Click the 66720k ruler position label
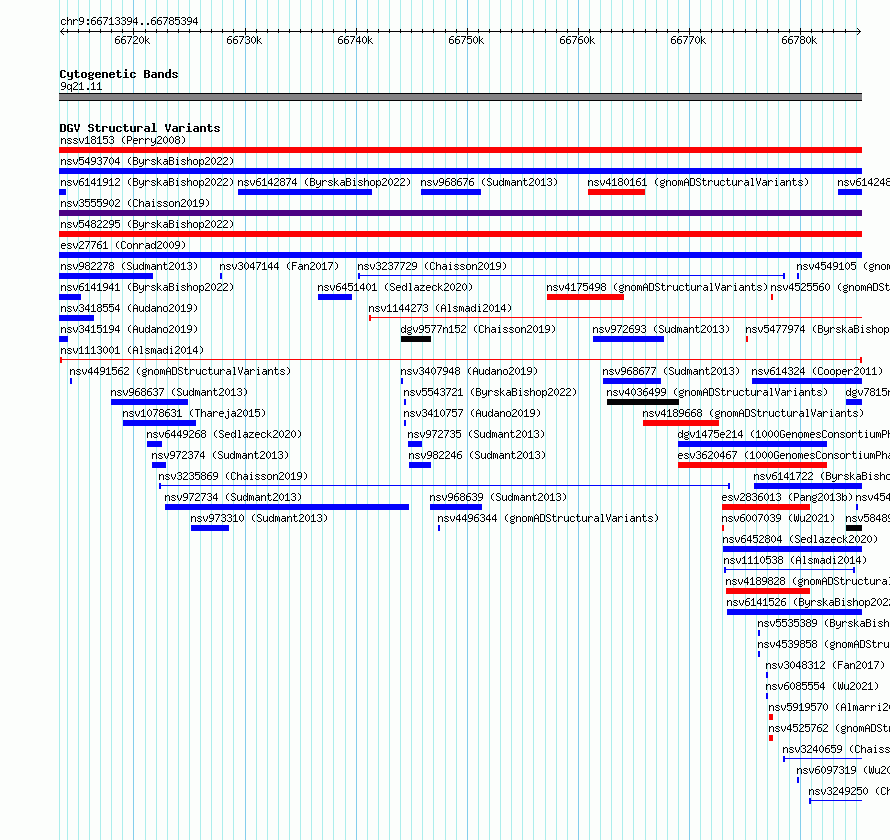The width and height of the screenshot is (890, 840). (132, 40)
